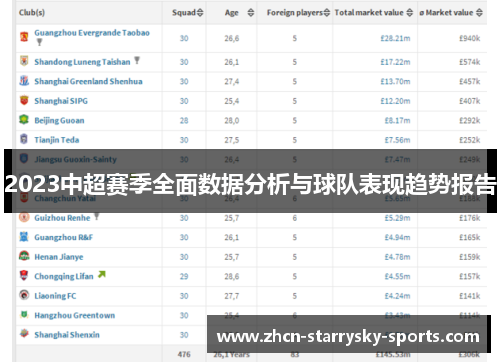
Task: Sort by Total market value arrows
Action: (410, 13)
